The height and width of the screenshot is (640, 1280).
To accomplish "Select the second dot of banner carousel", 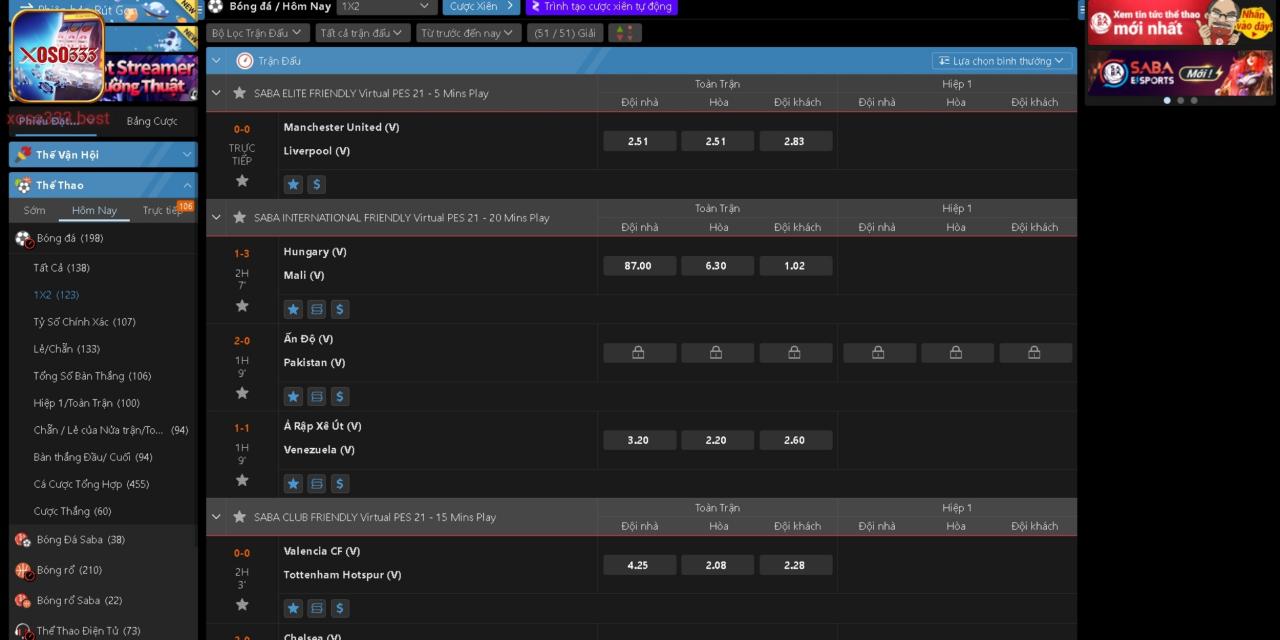I will 1180,100.
